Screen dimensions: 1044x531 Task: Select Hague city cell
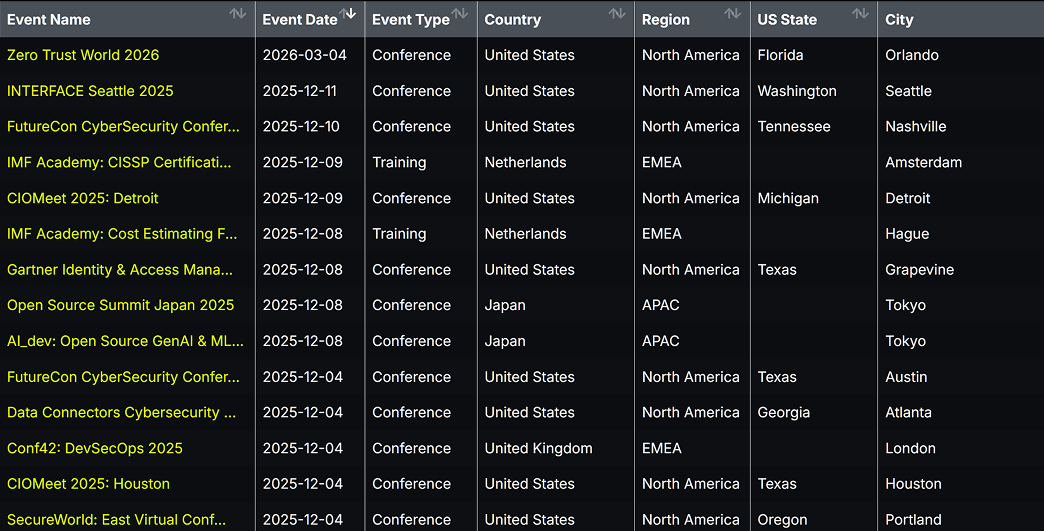[x=907, y=234]
